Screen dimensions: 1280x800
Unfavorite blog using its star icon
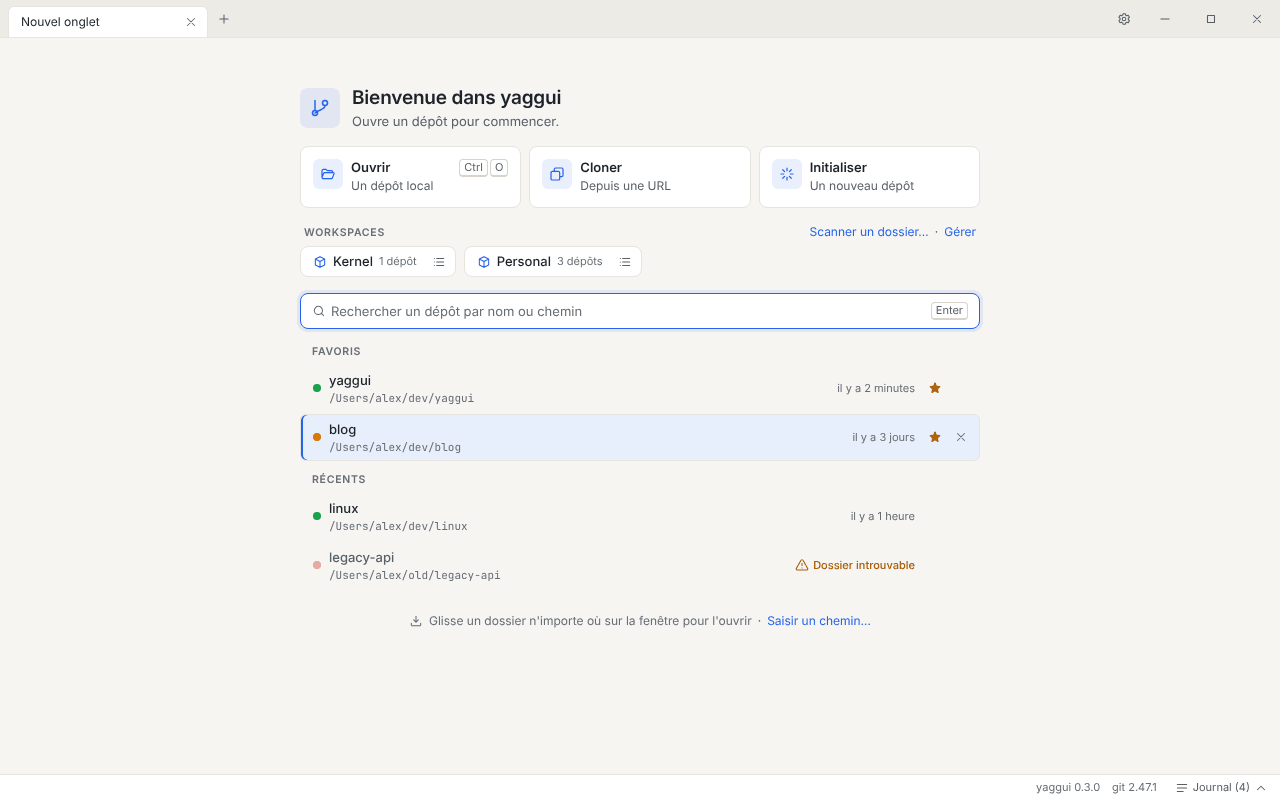[935, 437]
